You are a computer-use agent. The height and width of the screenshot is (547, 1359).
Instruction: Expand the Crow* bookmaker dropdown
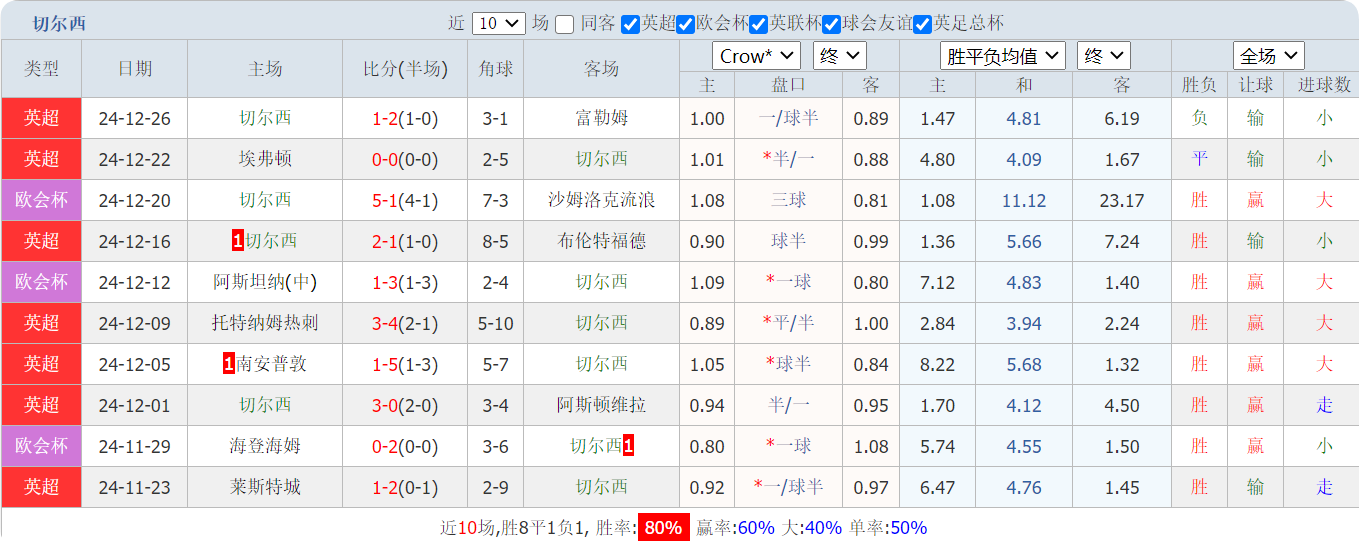click(x=756, y=56)
